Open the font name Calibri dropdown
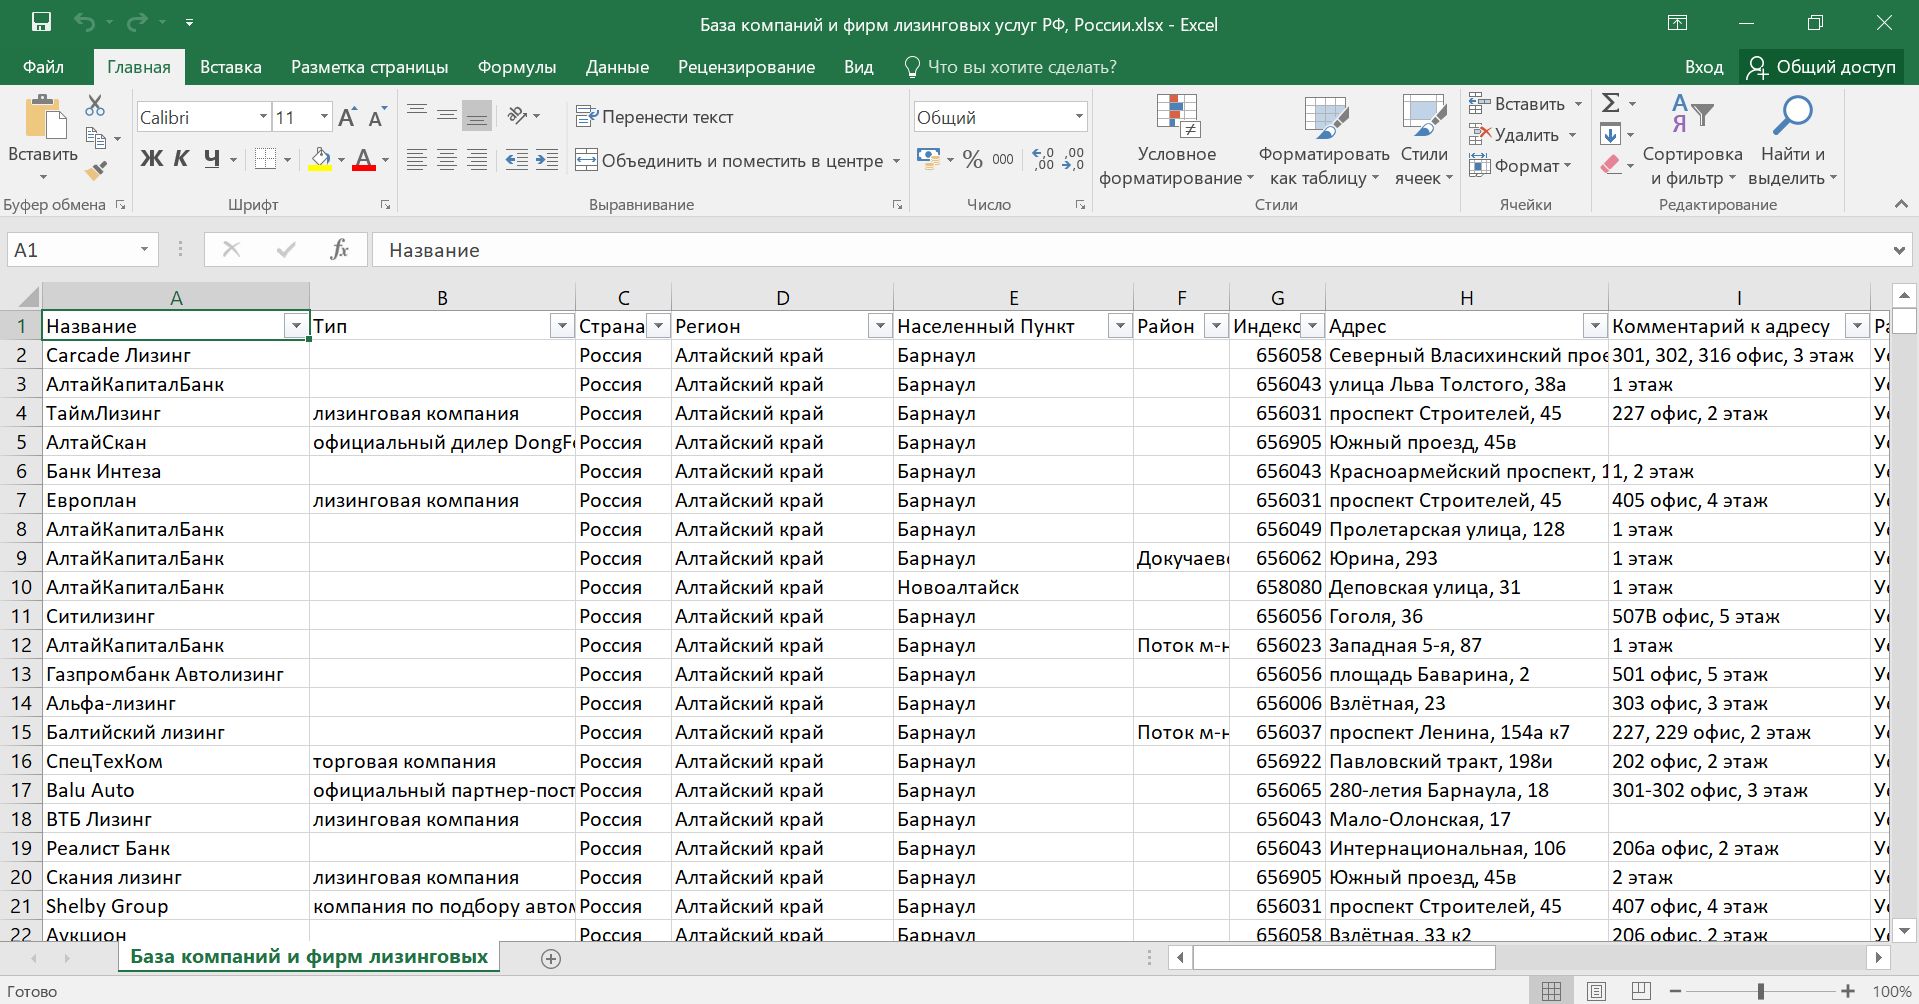Screen dimensions: 1919x1004 pos(263,117)
